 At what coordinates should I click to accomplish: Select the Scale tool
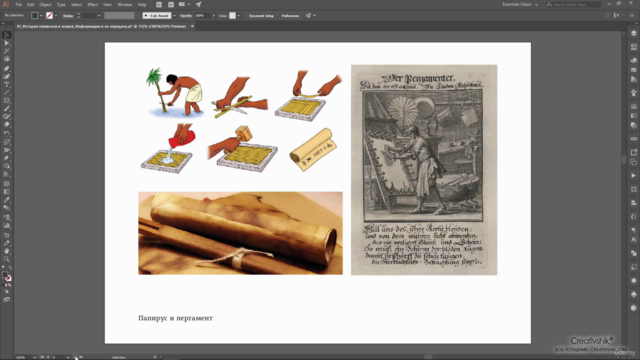tap(7, 142)
